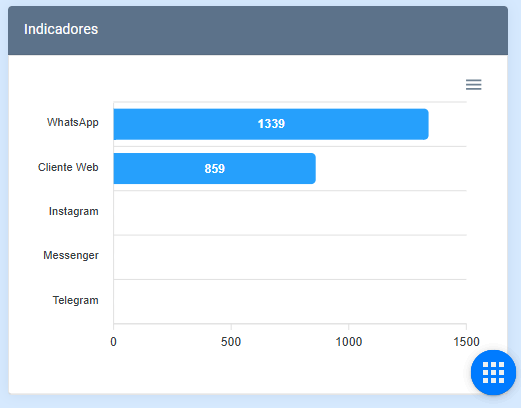This screenshot has width=521, height=408.
Task: Select the Cliente Web bar showing 859
Action: (x=215, y=168)
